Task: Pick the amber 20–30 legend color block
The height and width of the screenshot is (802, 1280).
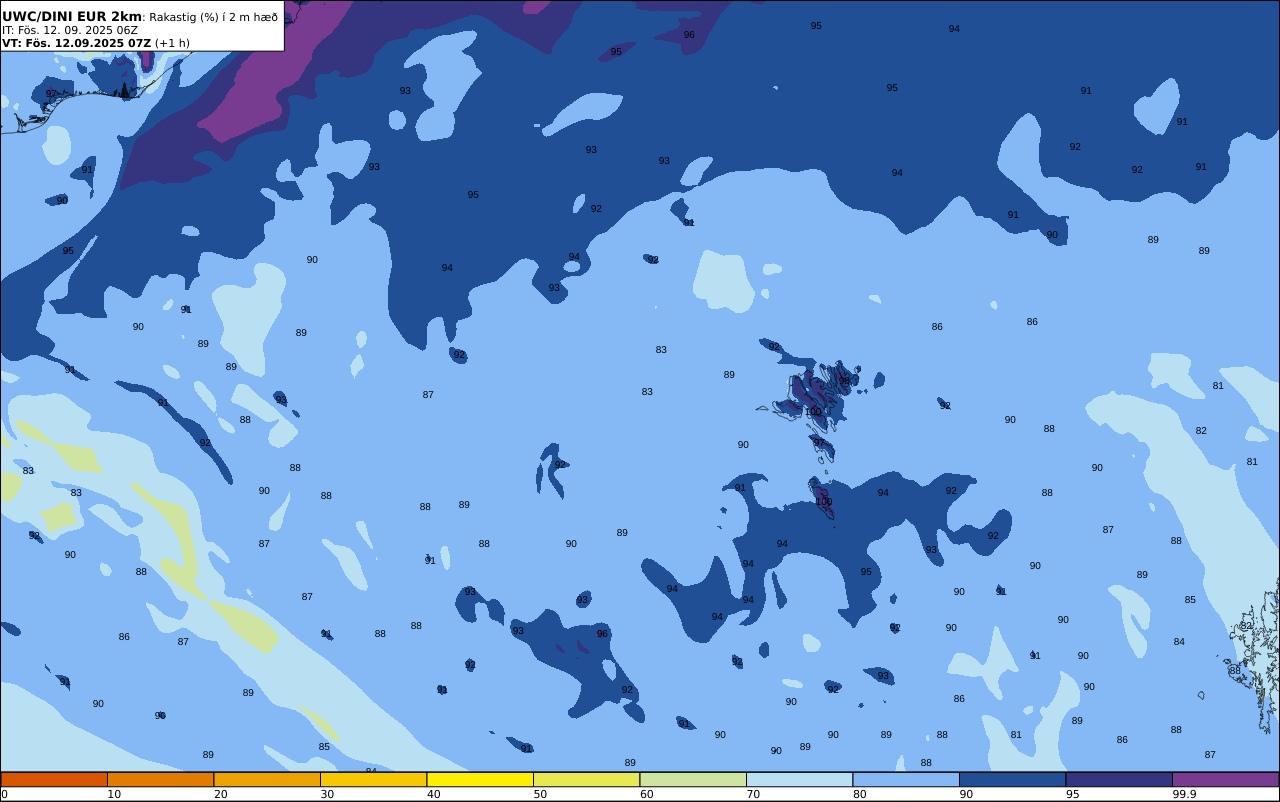Action: (x=267, y=779)
